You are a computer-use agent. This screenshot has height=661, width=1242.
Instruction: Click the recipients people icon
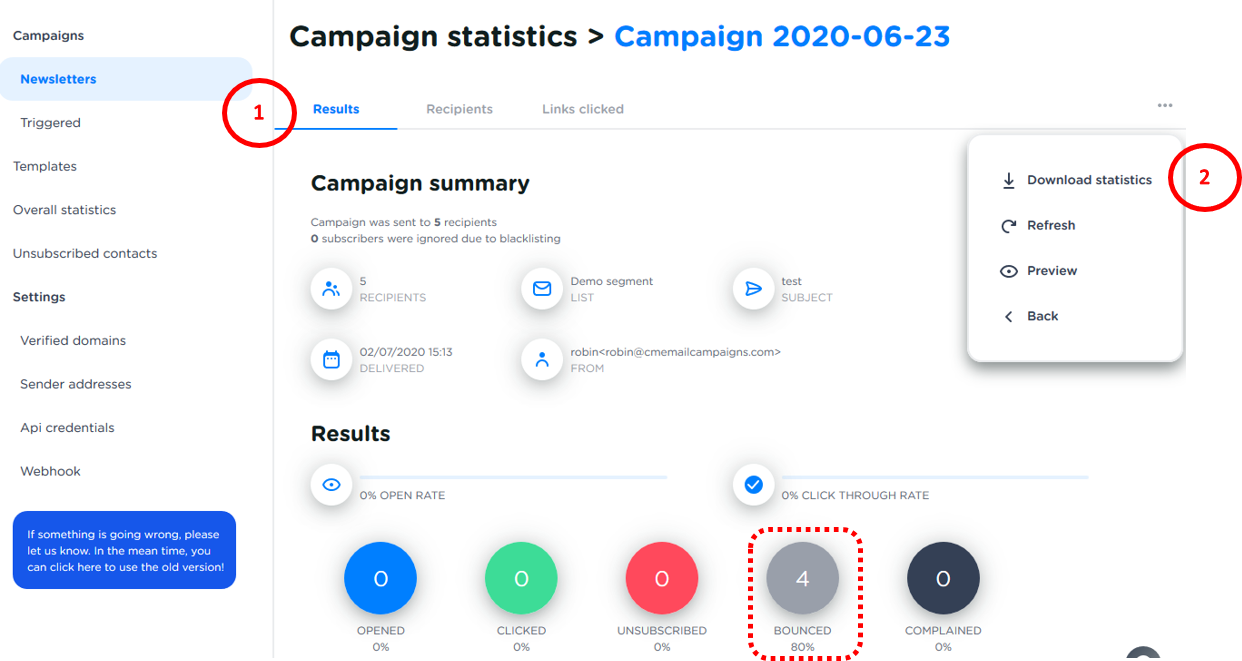point(331,289)
